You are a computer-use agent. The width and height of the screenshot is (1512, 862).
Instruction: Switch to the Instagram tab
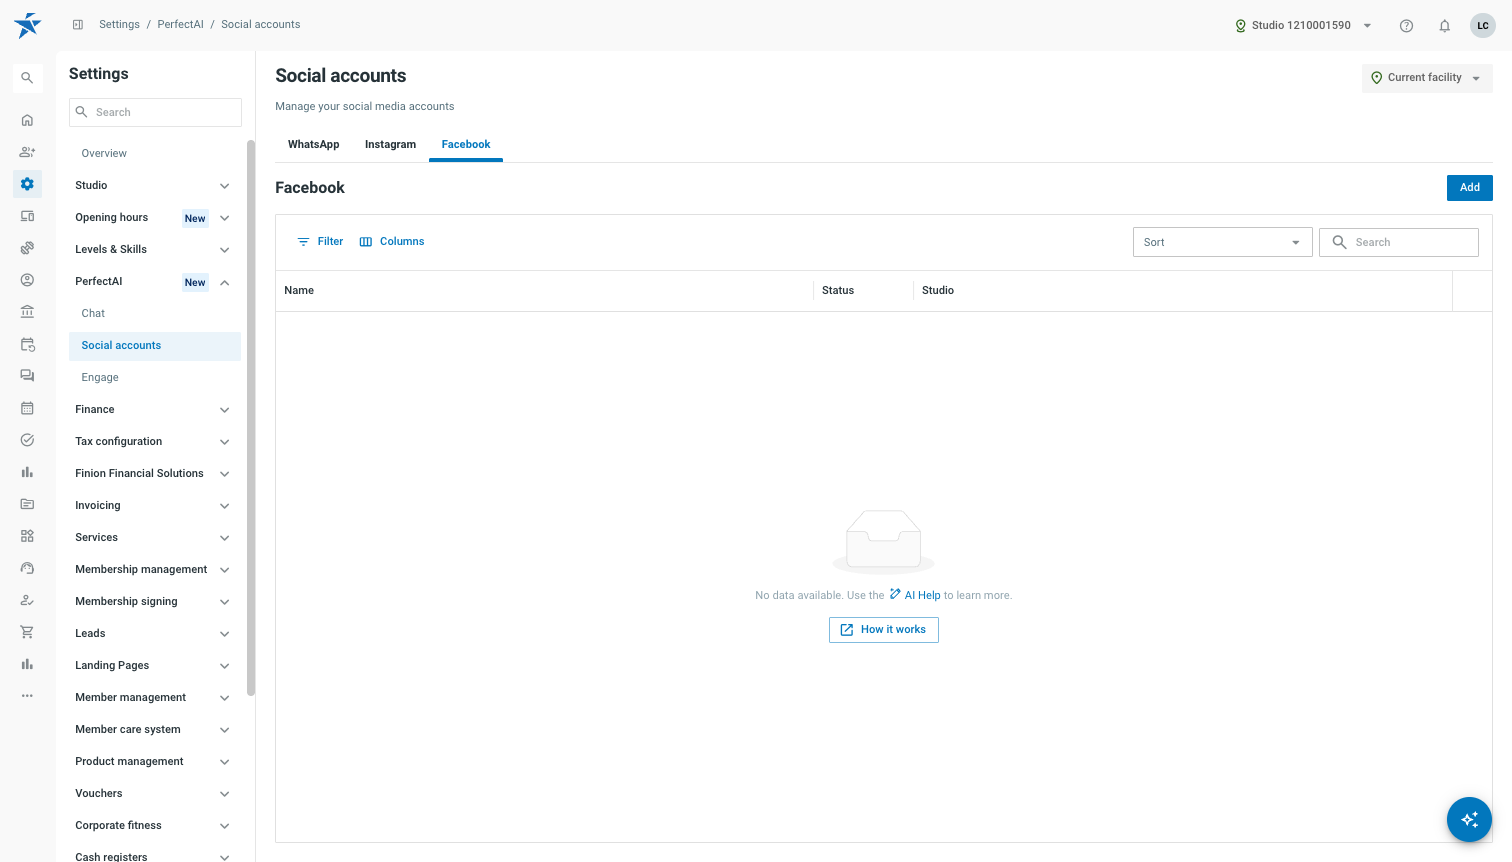[x=390, y=144]
